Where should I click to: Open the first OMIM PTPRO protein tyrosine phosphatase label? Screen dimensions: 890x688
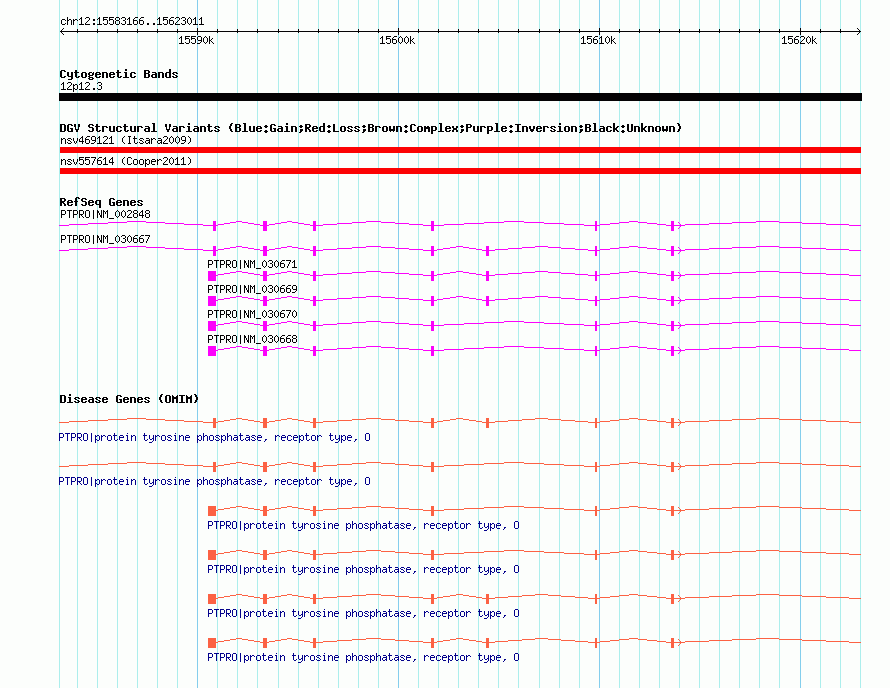pos(215,438)
